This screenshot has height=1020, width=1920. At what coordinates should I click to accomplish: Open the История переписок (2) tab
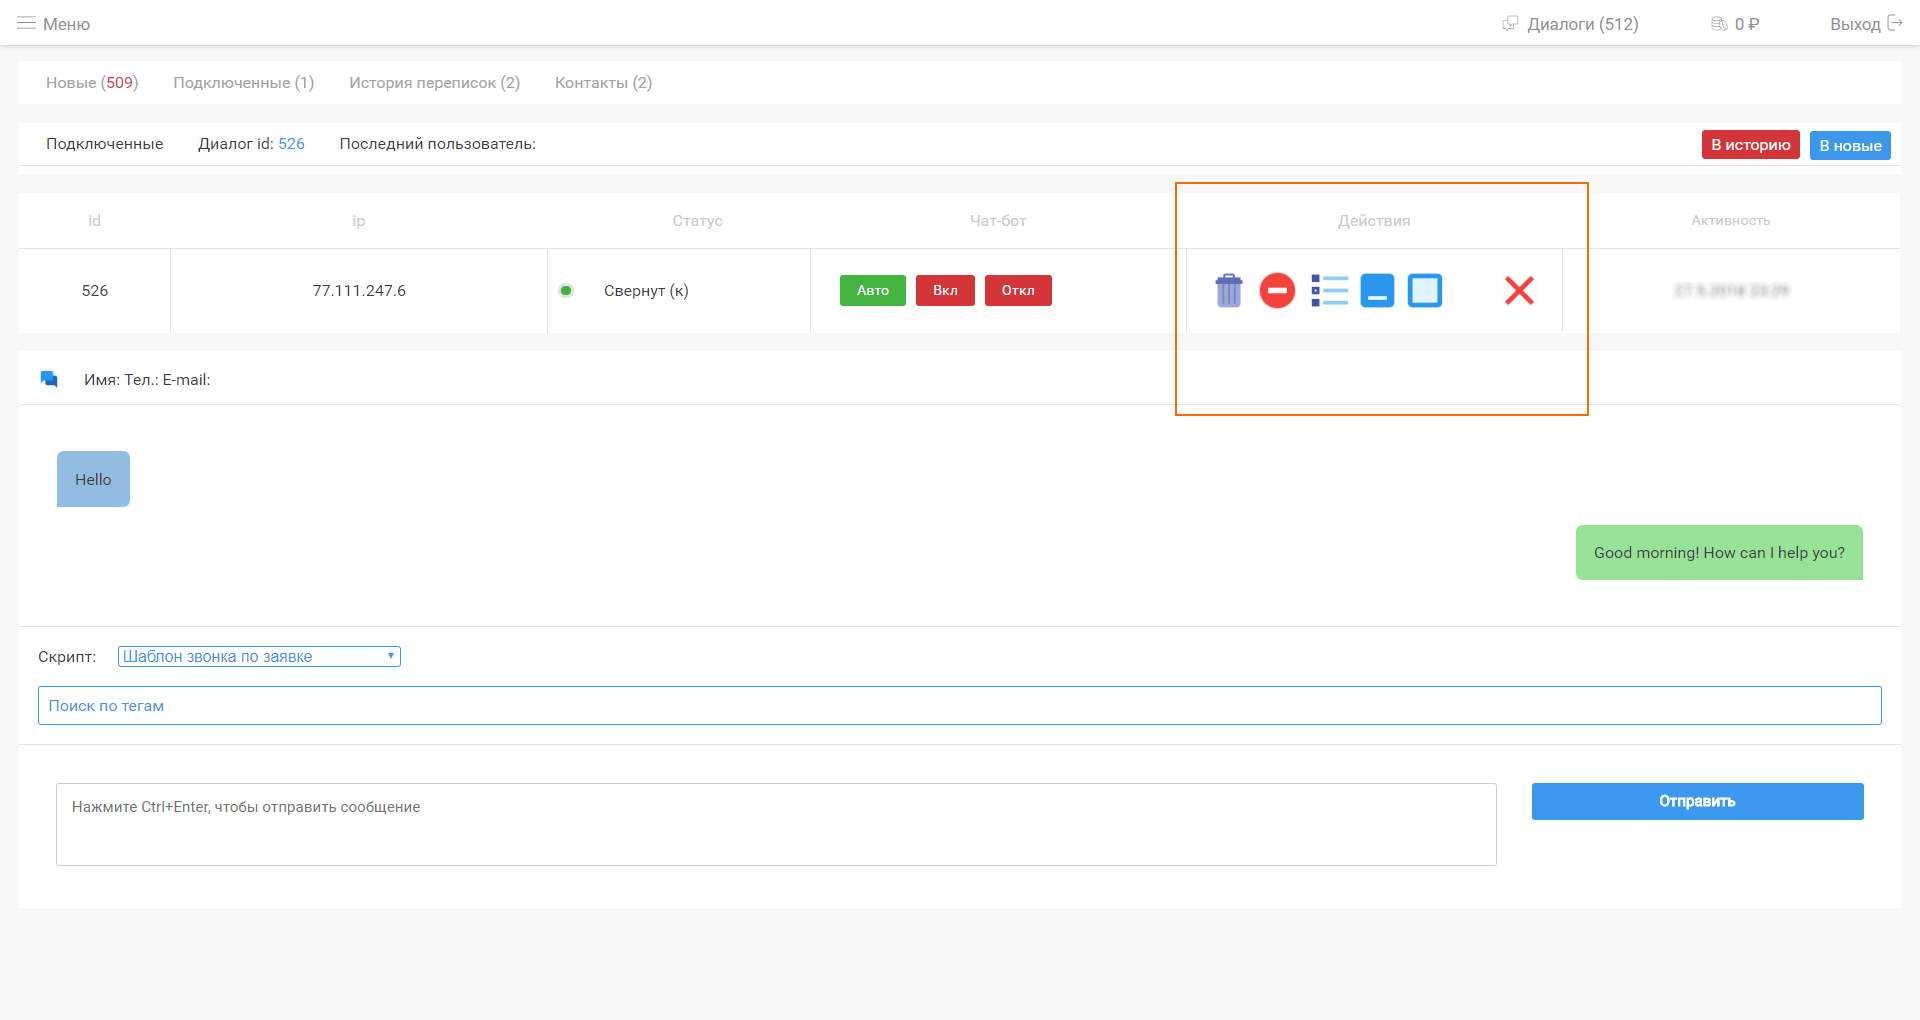click(434, 82)
